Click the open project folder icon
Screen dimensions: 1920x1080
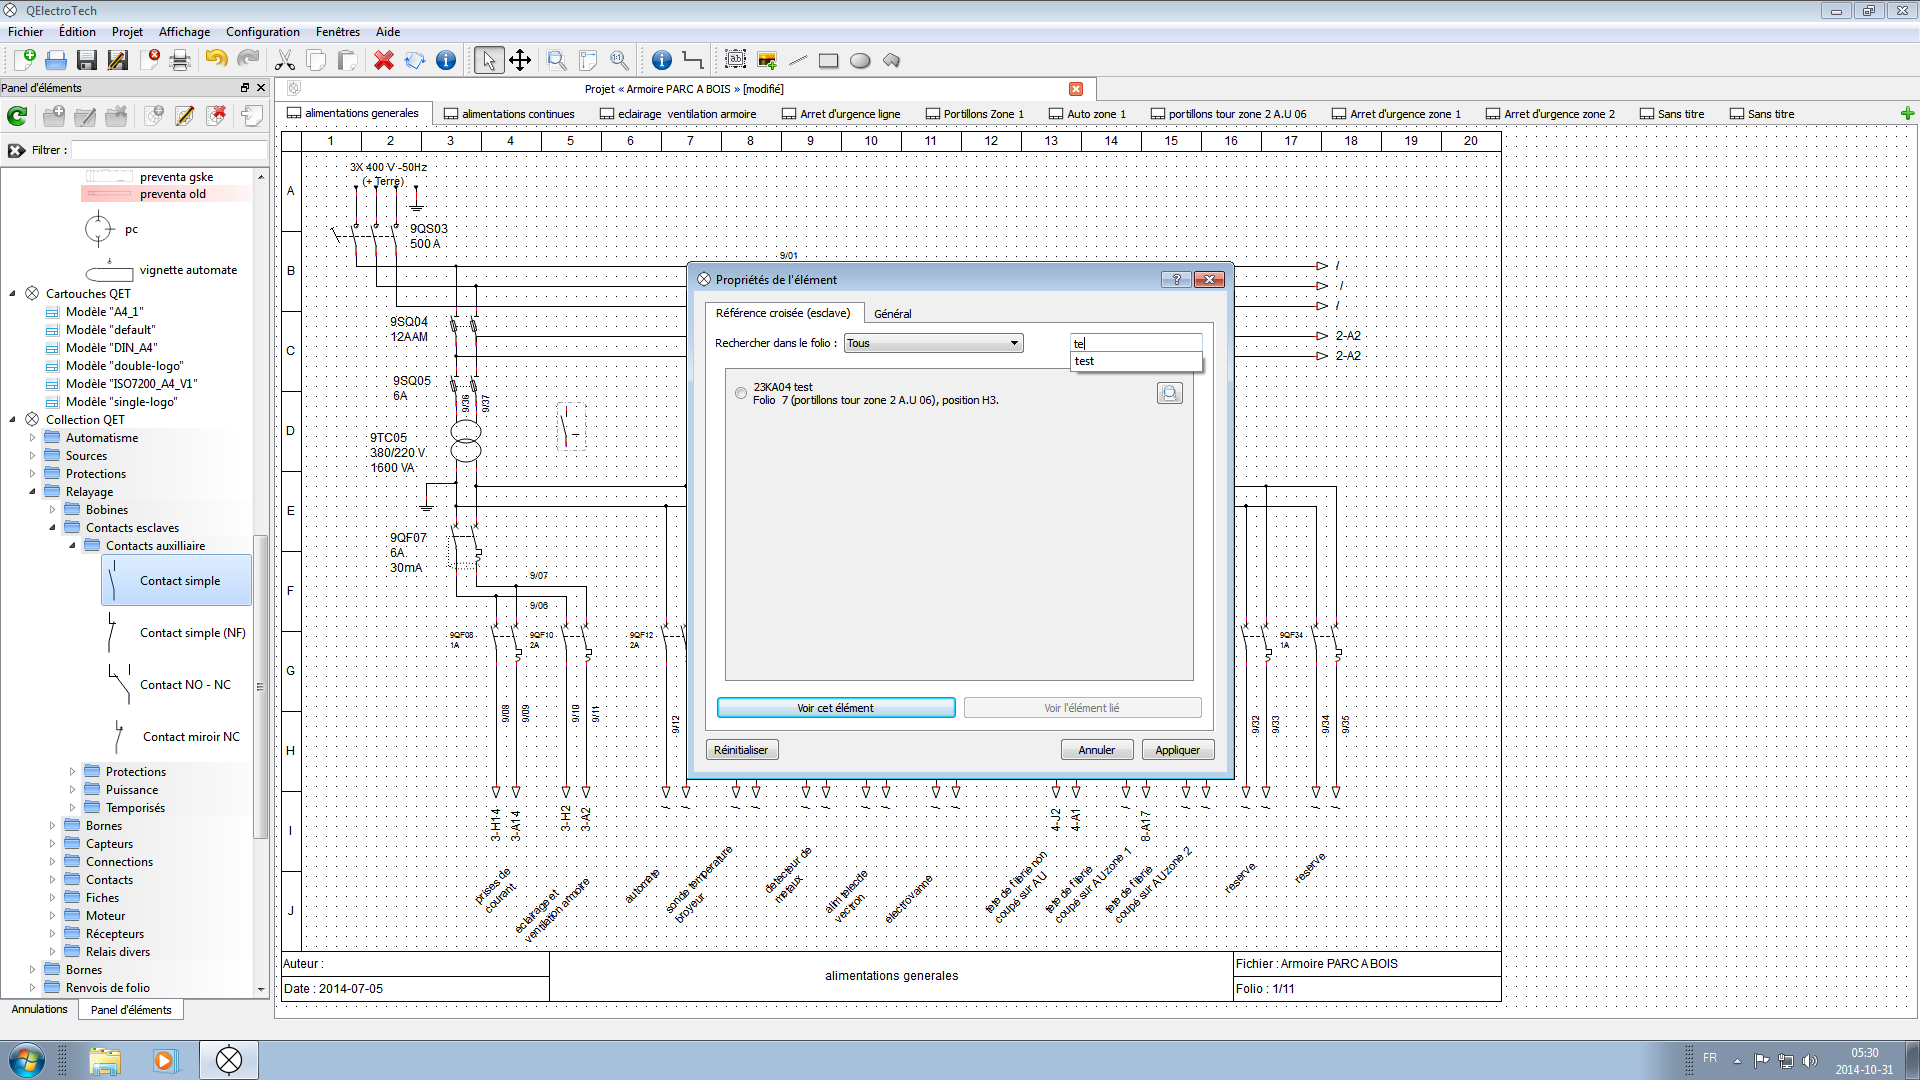[56, 60]
